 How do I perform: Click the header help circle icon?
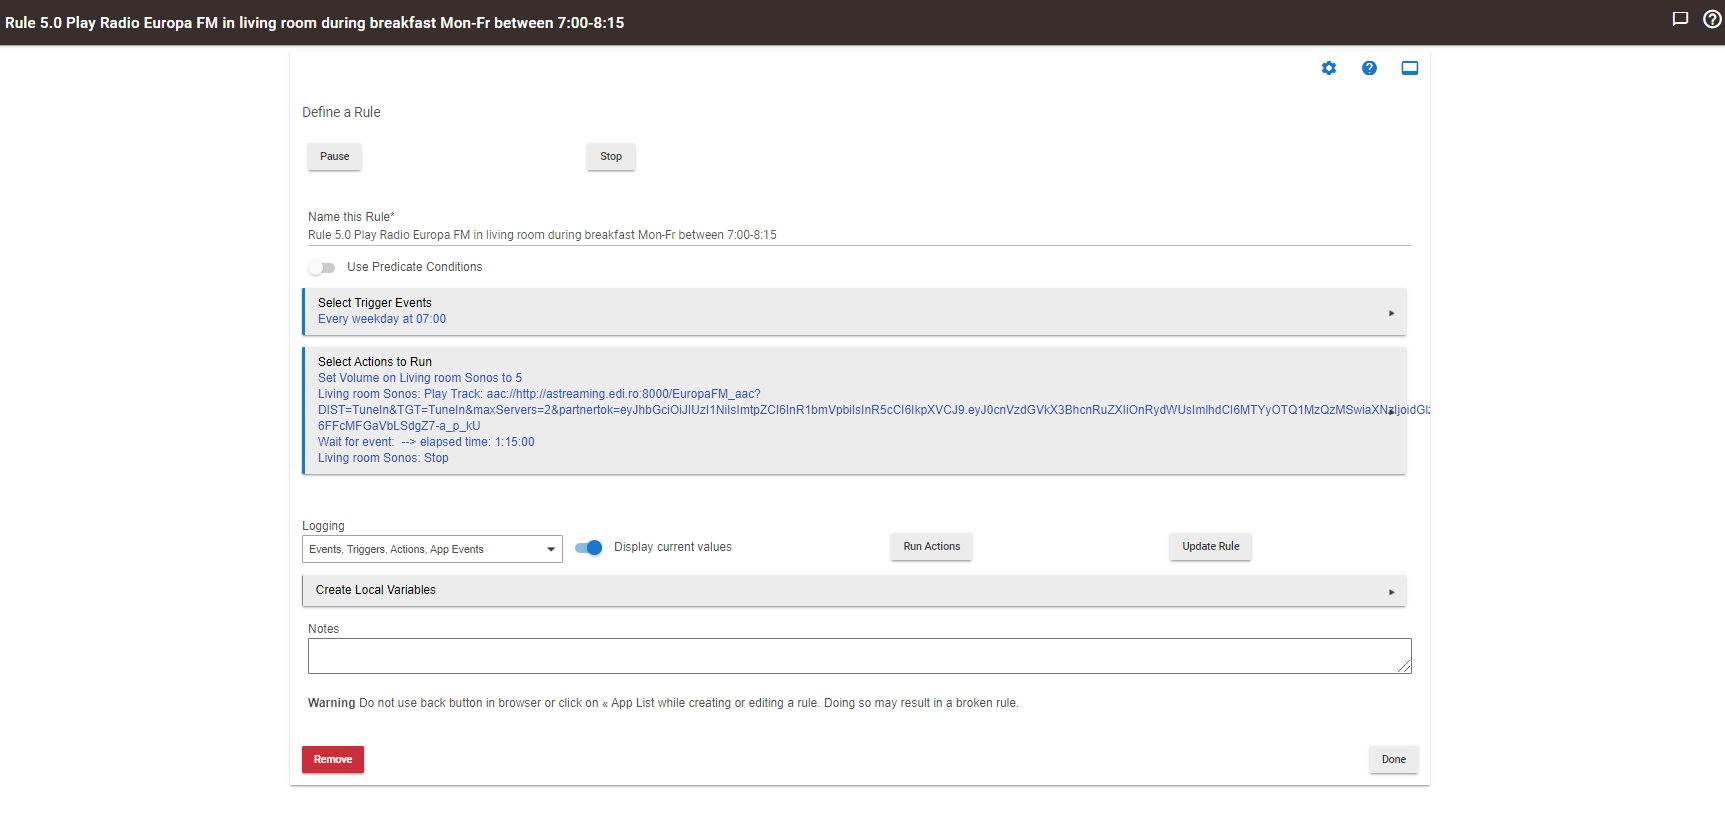pos(1711,19)
